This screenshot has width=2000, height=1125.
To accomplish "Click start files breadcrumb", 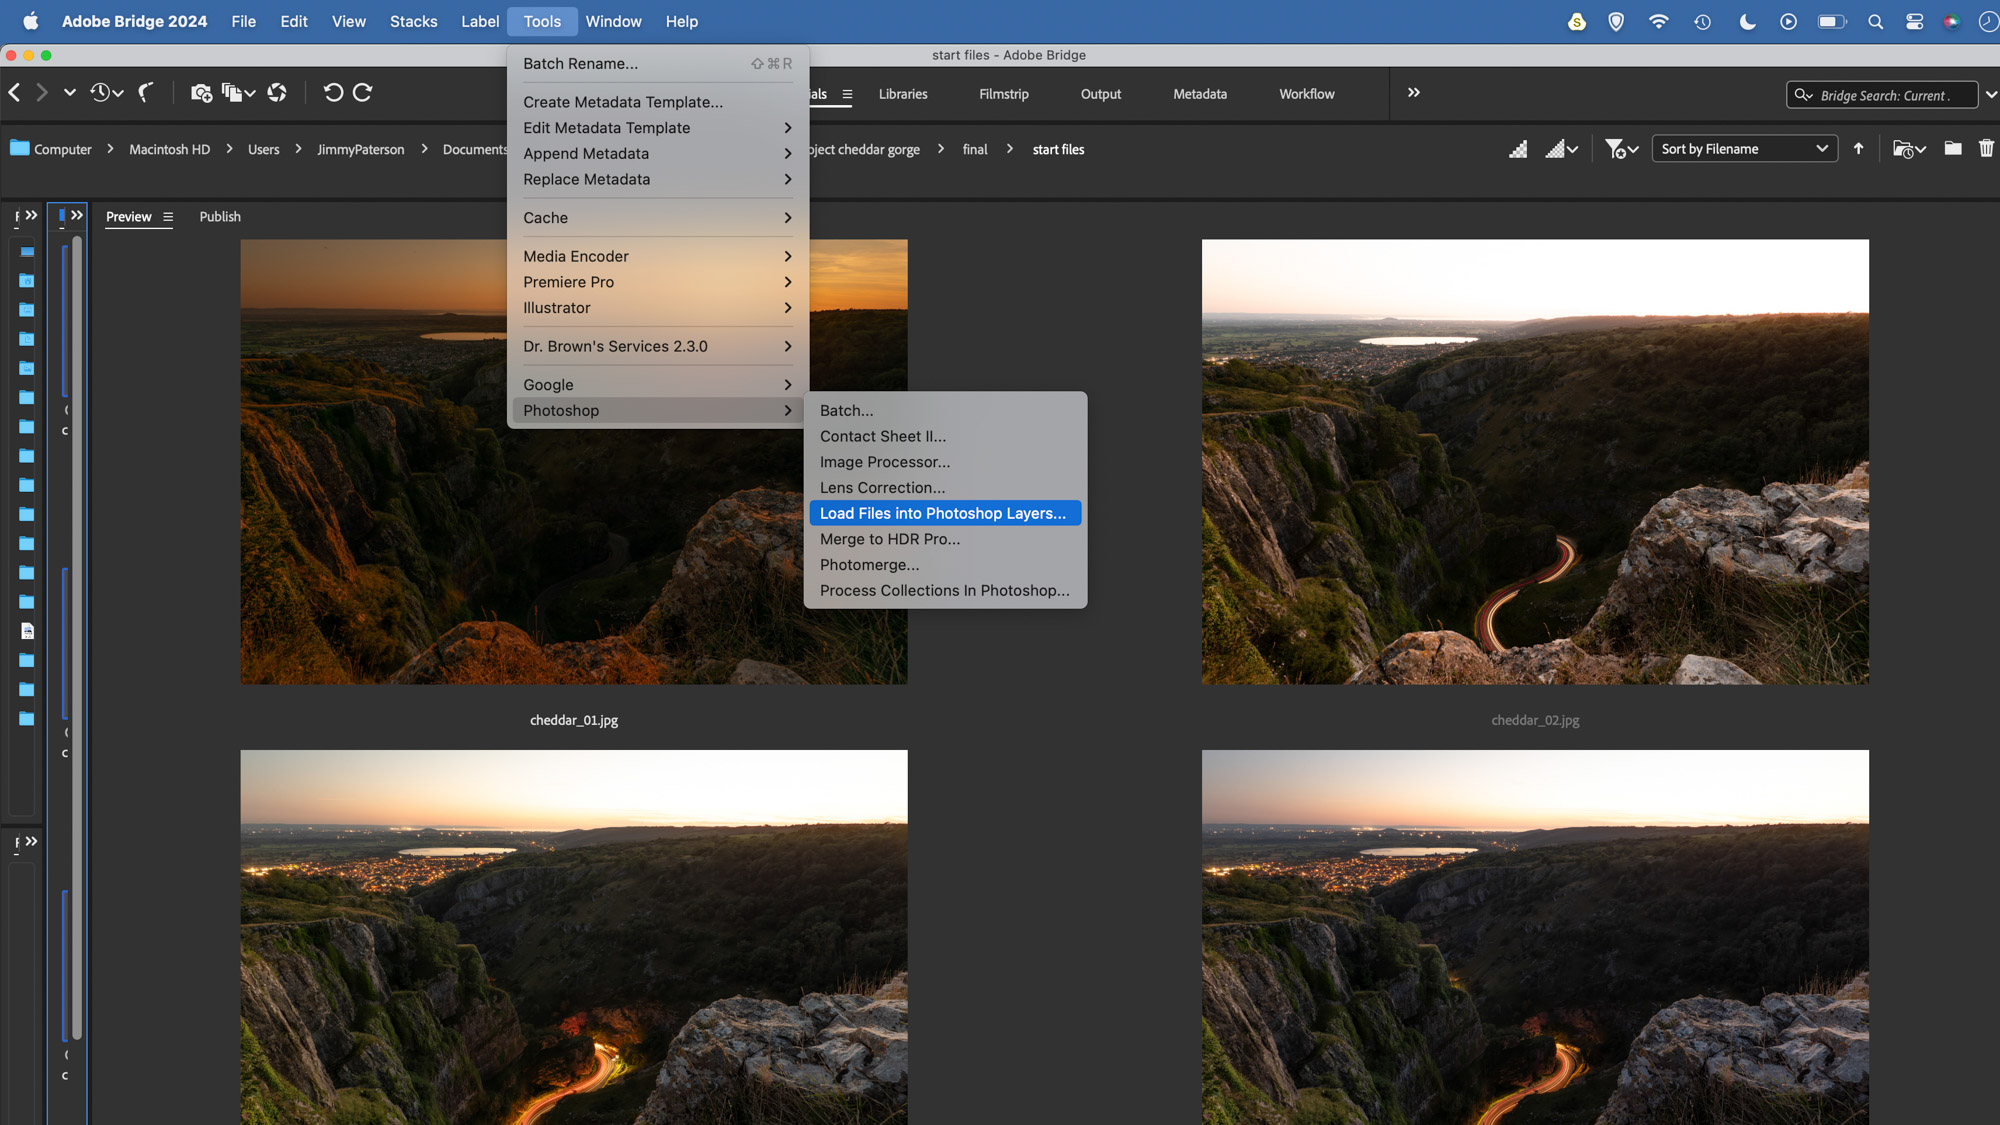I will pos(1058,149).
